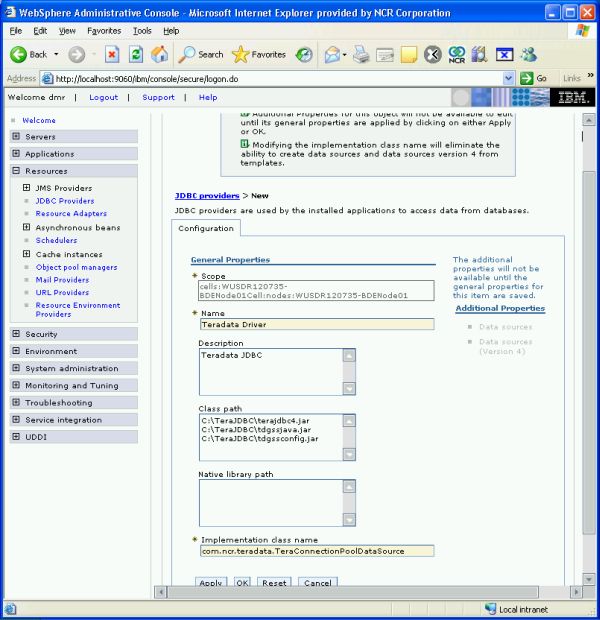Viewport: 600px width, 620px height.
Task: Open the File menu
Action: coord(16,31)
